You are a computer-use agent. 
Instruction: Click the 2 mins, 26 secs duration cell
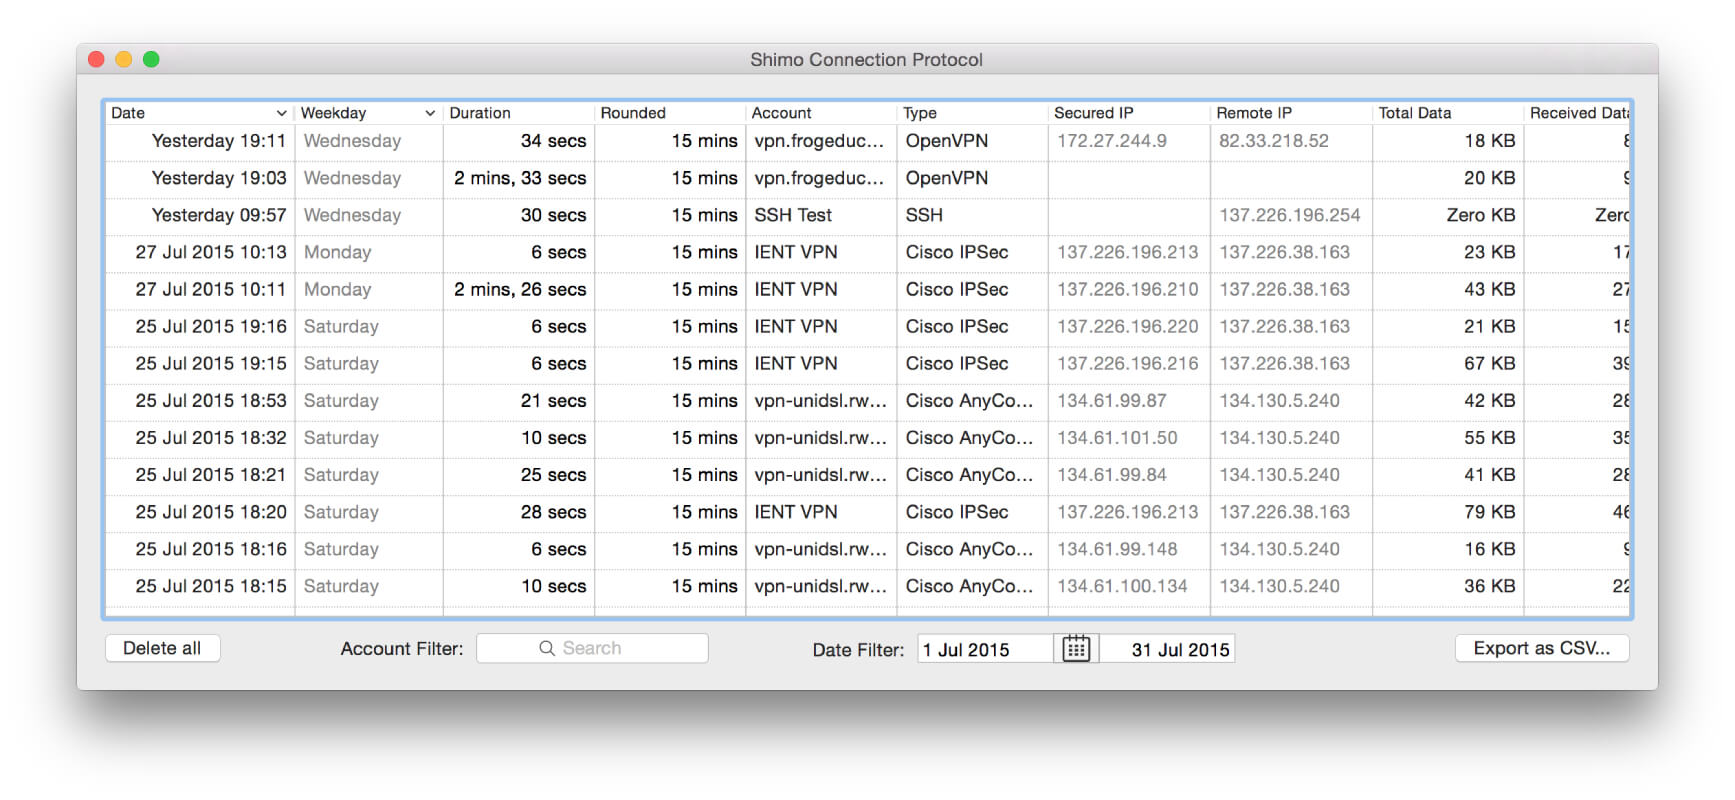click(520, 289)
